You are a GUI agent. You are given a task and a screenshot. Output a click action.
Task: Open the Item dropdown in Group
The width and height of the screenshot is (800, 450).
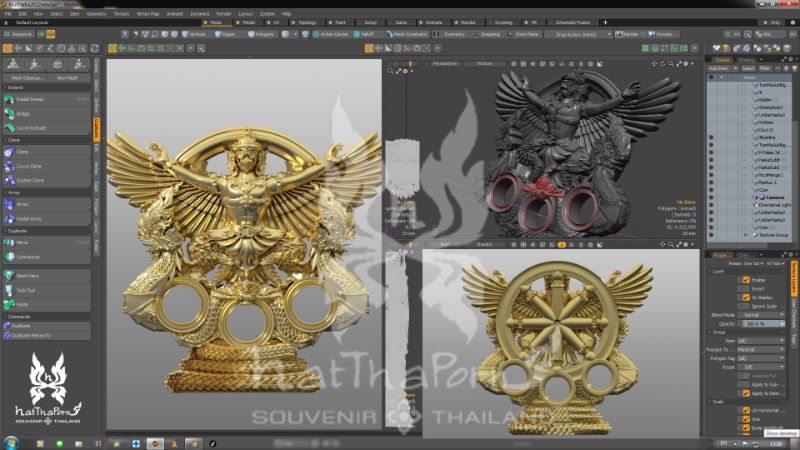click(x=763, y=341)
